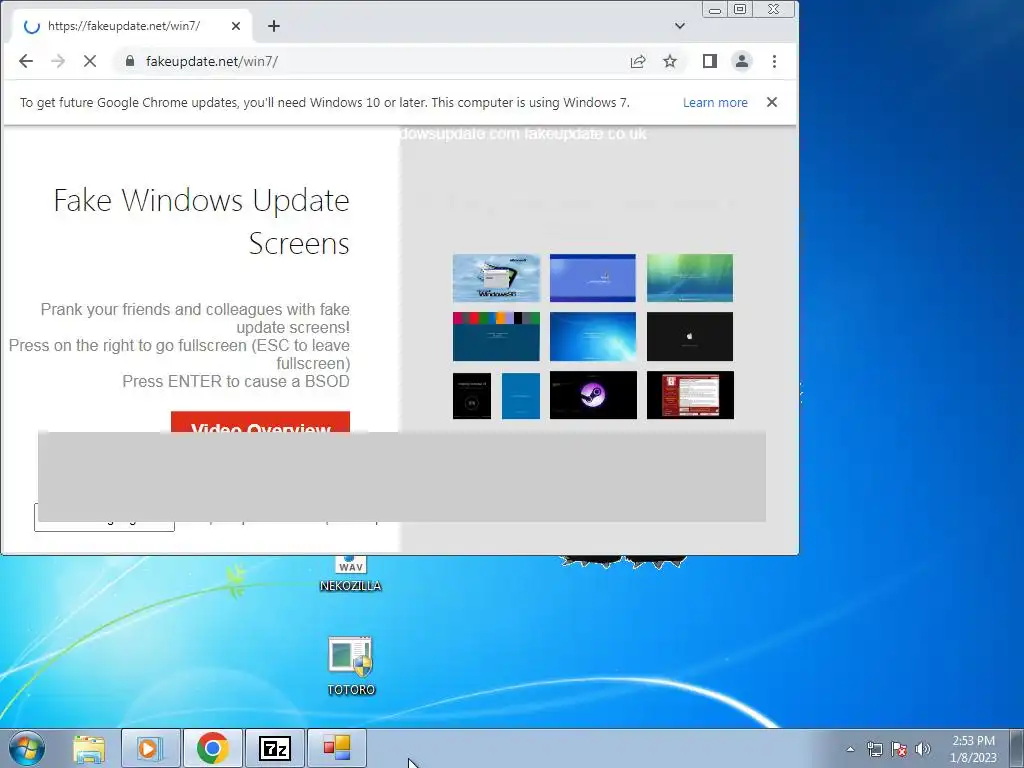This screenshot has height=768, width=1024.
Task: Choose the Windows 7 blue swirl thumbnail
Action: click(x=592, y=336)
